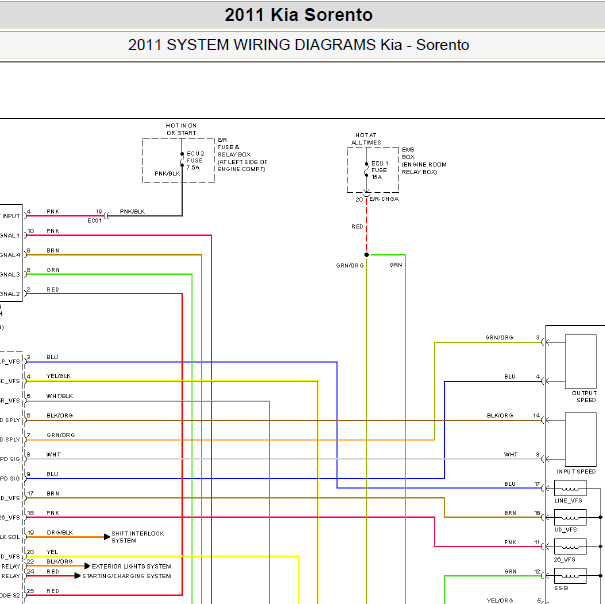The height and width of the screenshot is (604, 605).
Task: Select the "UD_VFS" label
Action: (x=566, y=530)
